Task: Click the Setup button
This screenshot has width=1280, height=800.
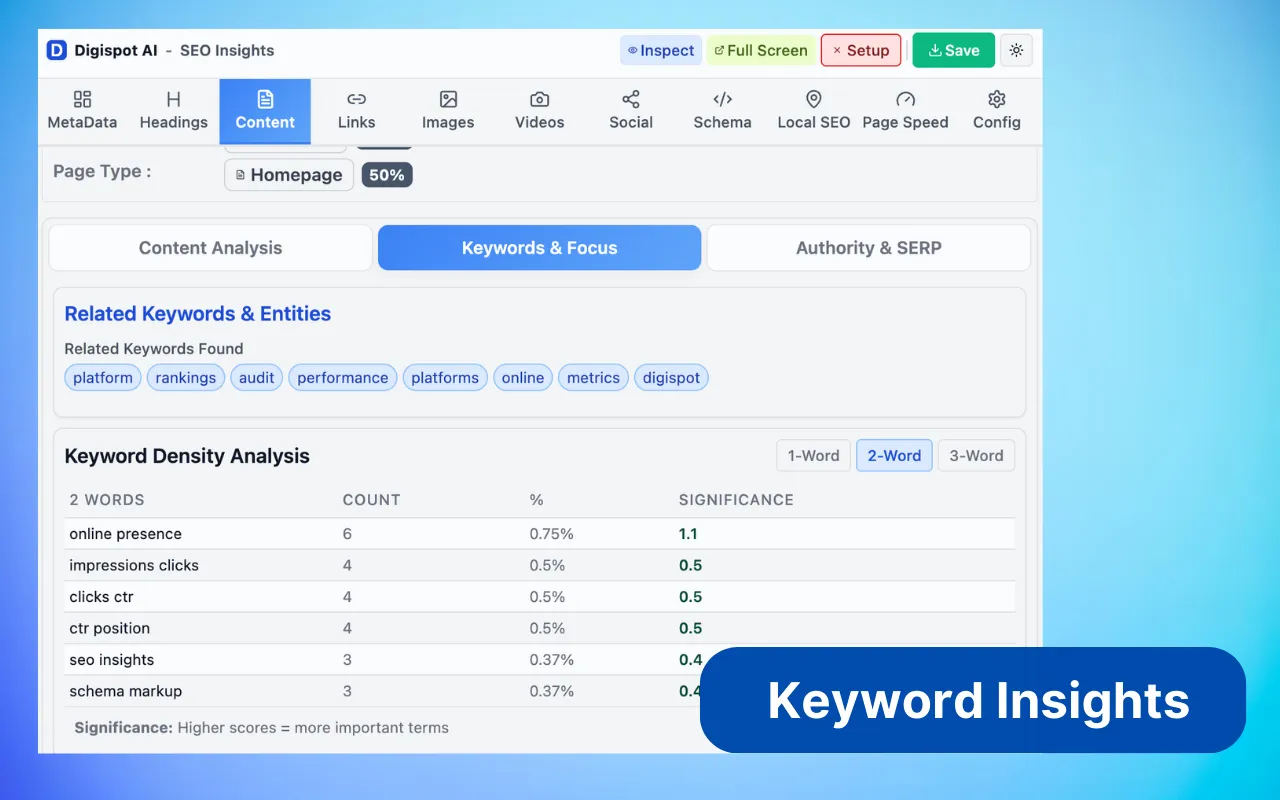Action: tap(861, 50)
